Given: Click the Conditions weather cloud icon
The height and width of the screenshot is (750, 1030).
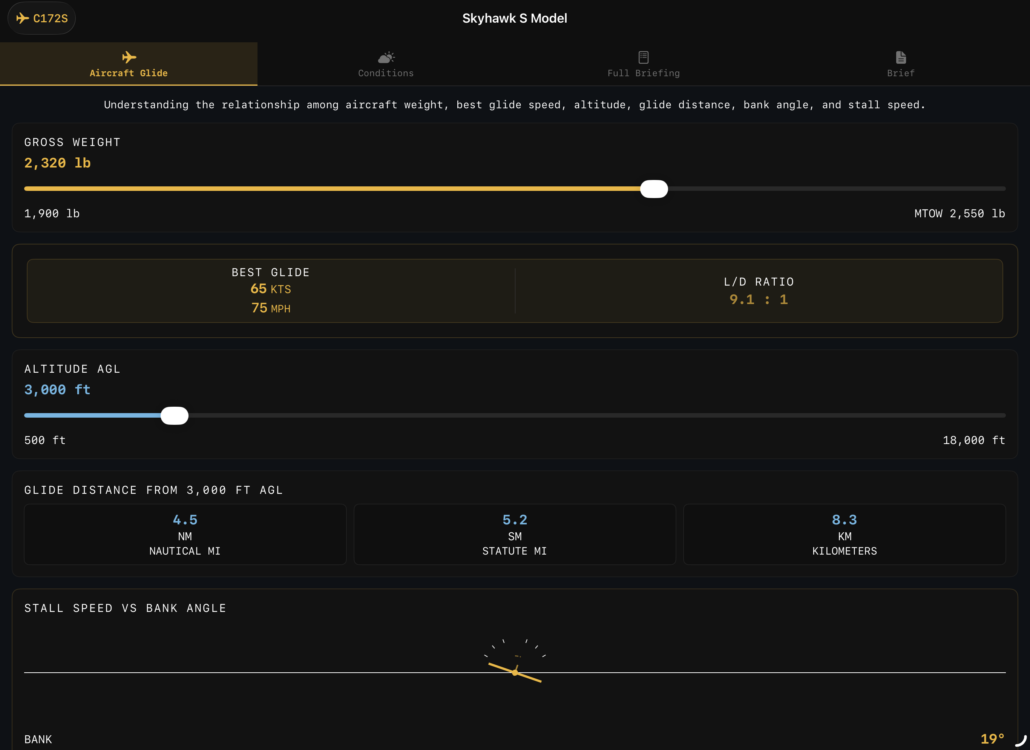Looking at the screenshot, I should pyautogui.click(x=386, y=57).
